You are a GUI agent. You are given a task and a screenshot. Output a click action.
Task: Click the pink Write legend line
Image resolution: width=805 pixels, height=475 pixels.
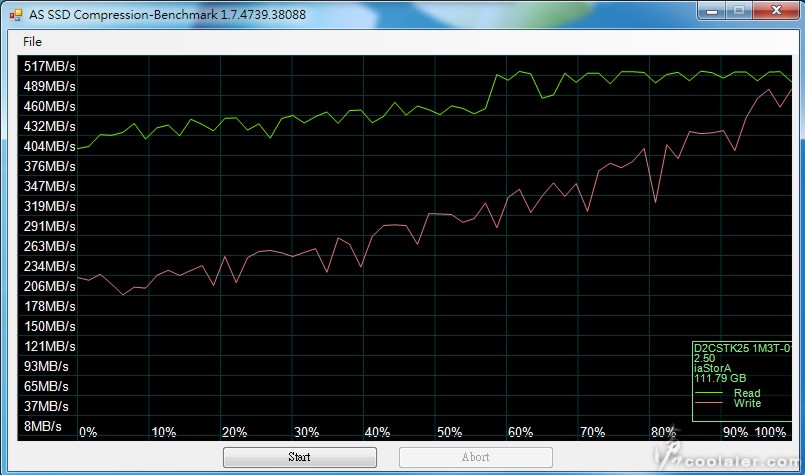click(x=708, y=403)
